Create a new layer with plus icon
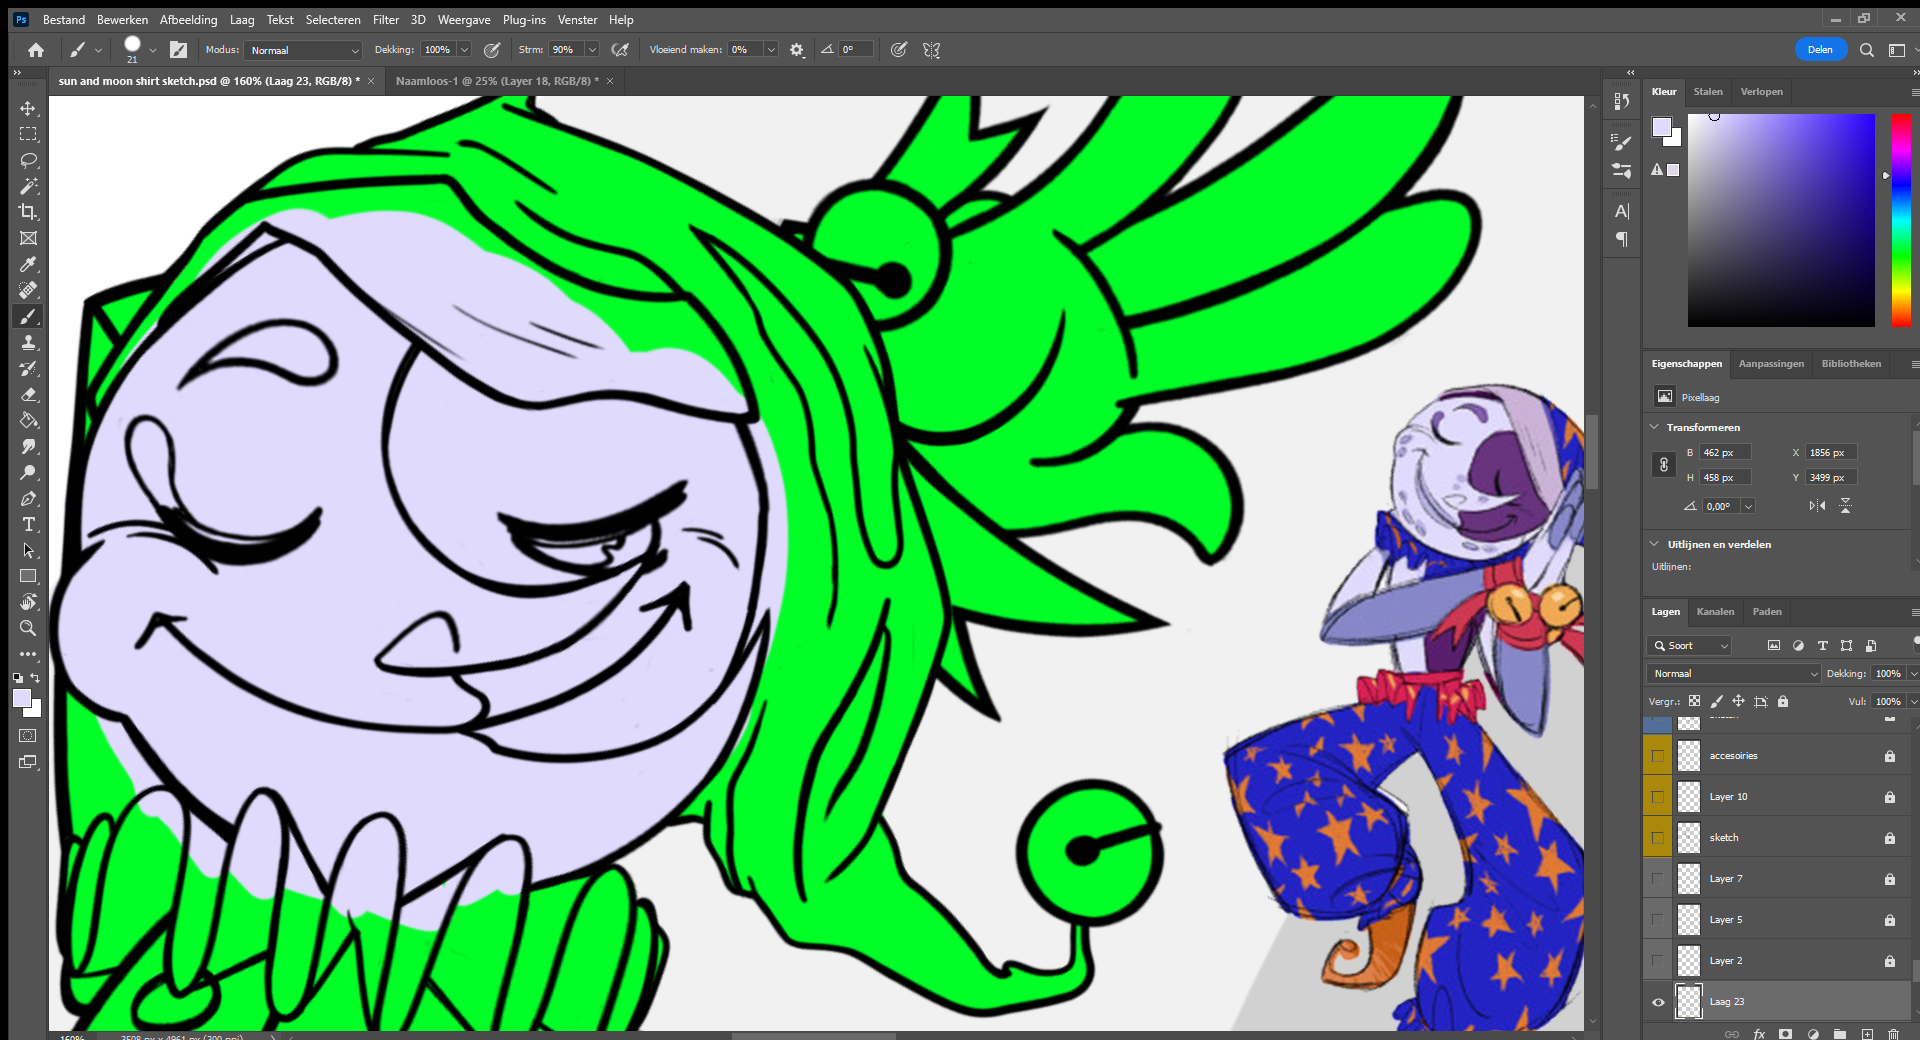 click(1867, 1034)
